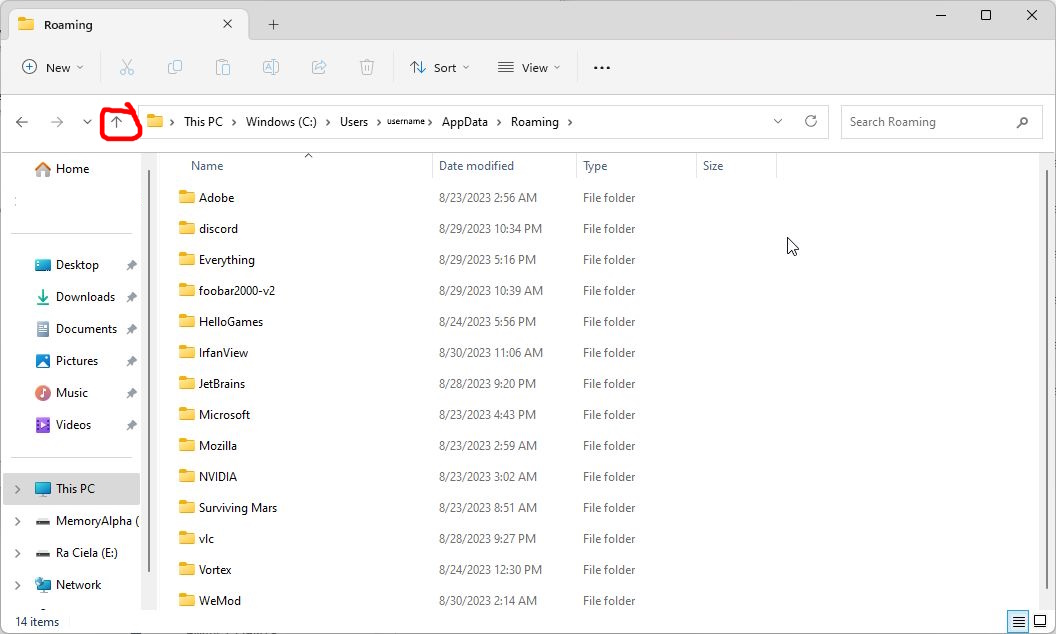This screenshot has width=1056, height=634.
Task: Click the Paste clipboard icon
Action: (223, 67)
